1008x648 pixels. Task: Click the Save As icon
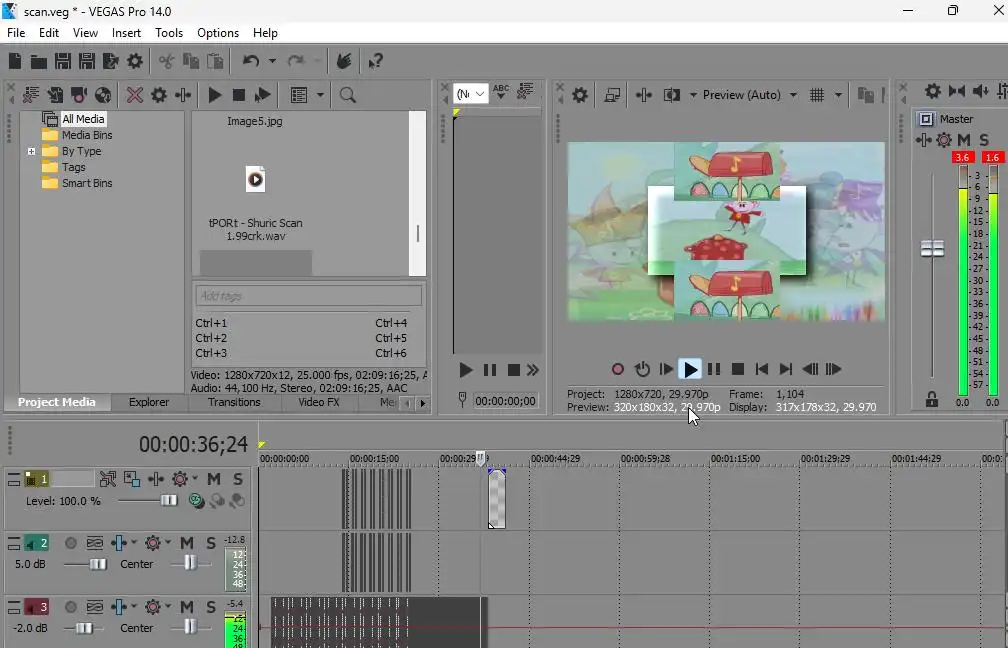pyautogui.click(x=87, y=61)
